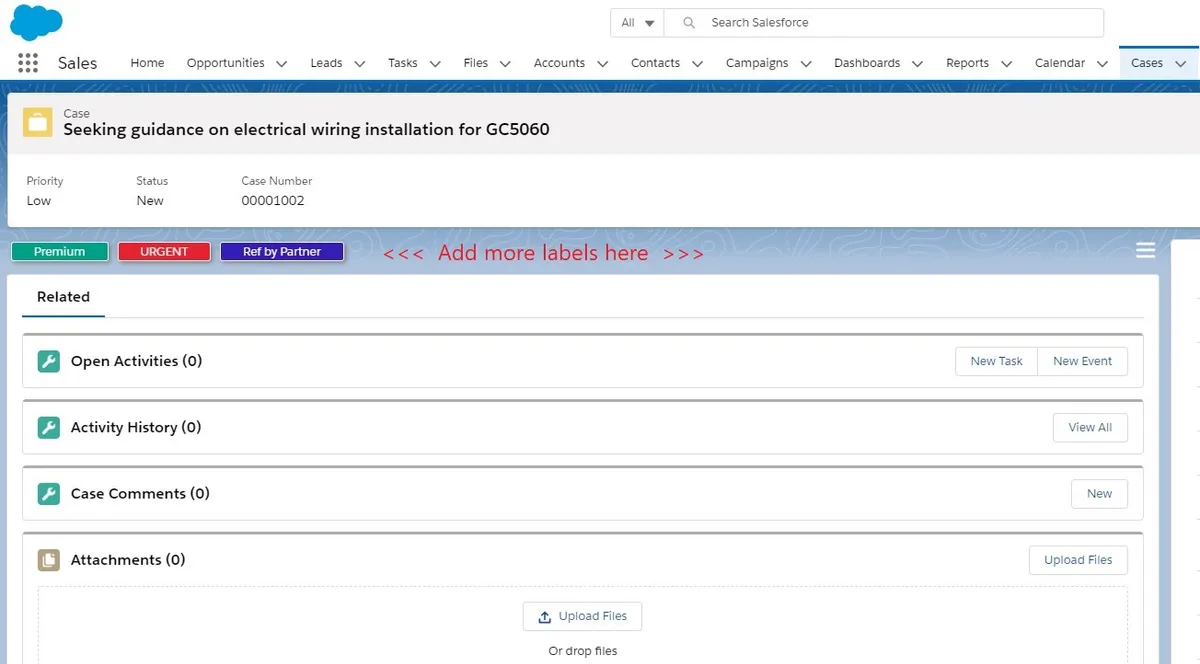Expand the Cases tab chevron
Viewport: 1200px width, 664px height.
coord(1180,63)
